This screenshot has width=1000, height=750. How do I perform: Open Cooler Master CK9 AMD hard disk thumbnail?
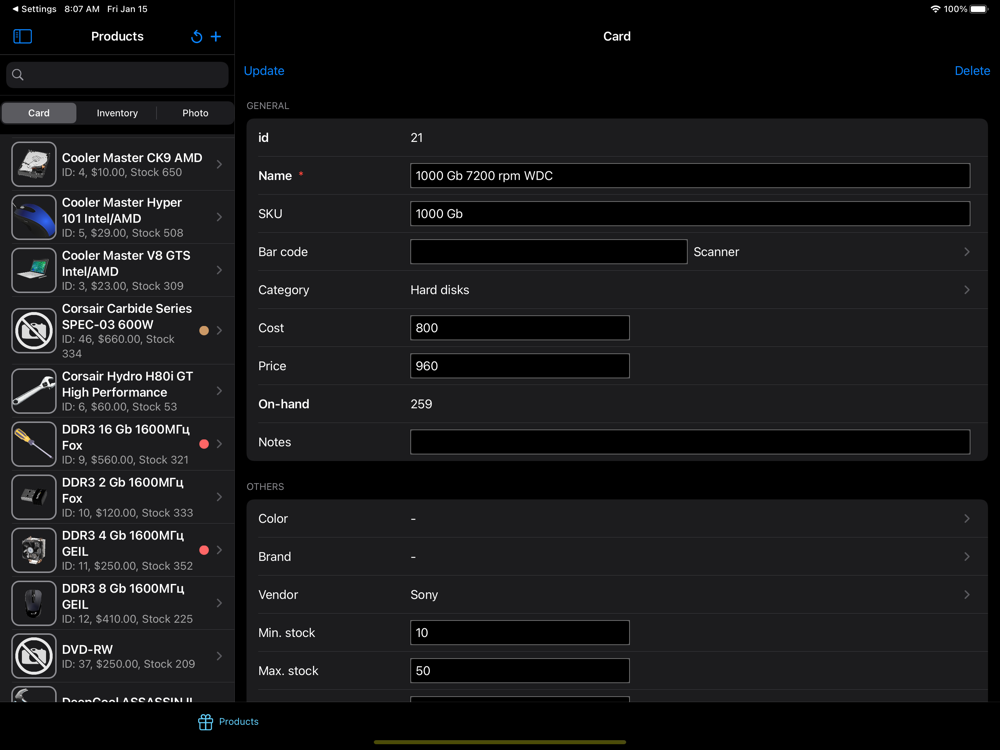click(34, 164)
